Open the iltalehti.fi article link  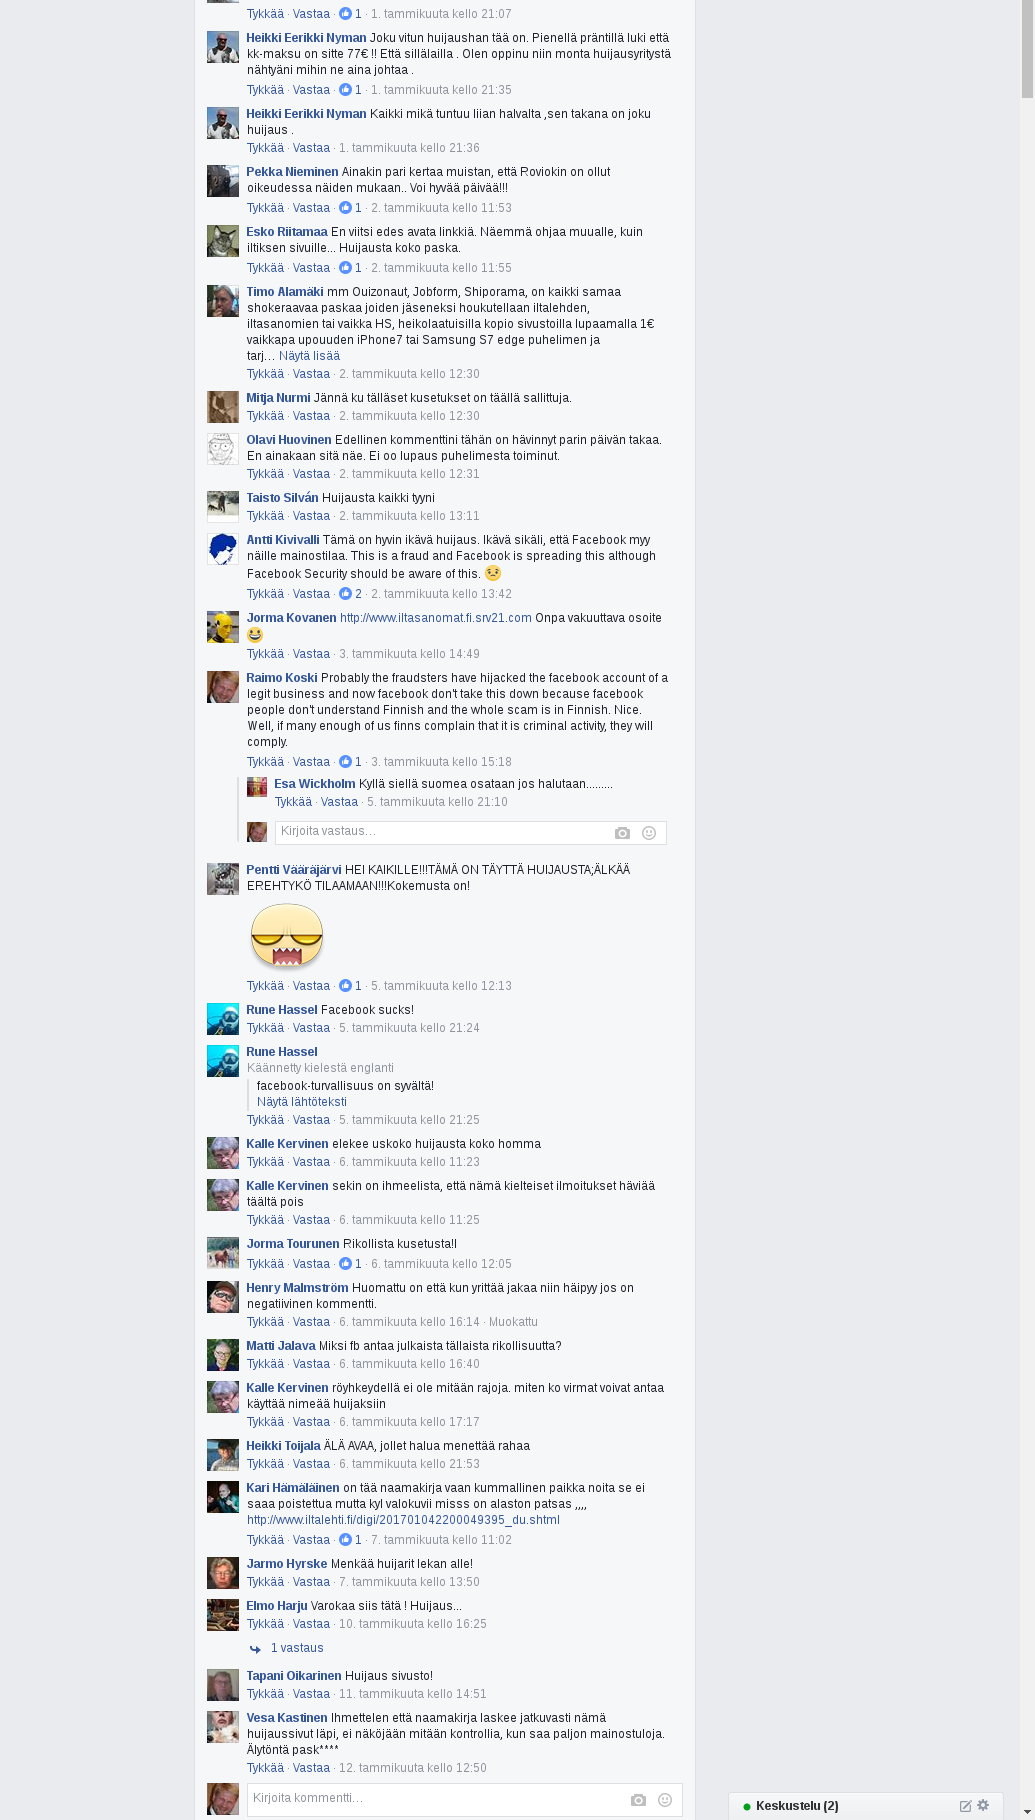coord(403,1520)
